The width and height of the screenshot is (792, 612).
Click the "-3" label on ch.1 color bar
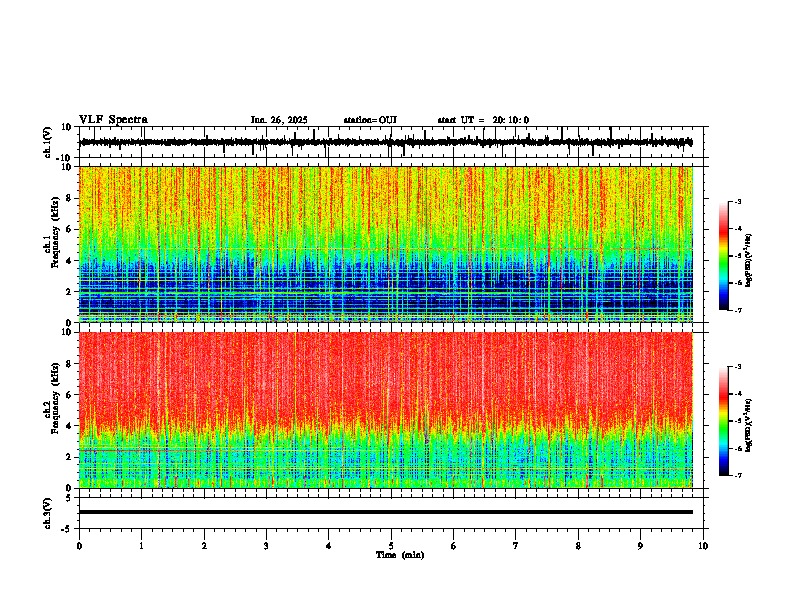pos(737,201)
